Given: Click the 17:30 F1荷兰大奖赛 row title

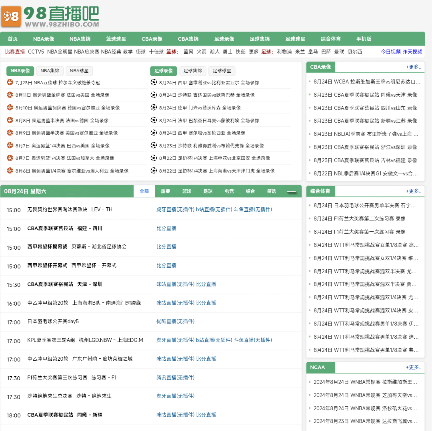Looking at the screenshot, I should [72, 377].
